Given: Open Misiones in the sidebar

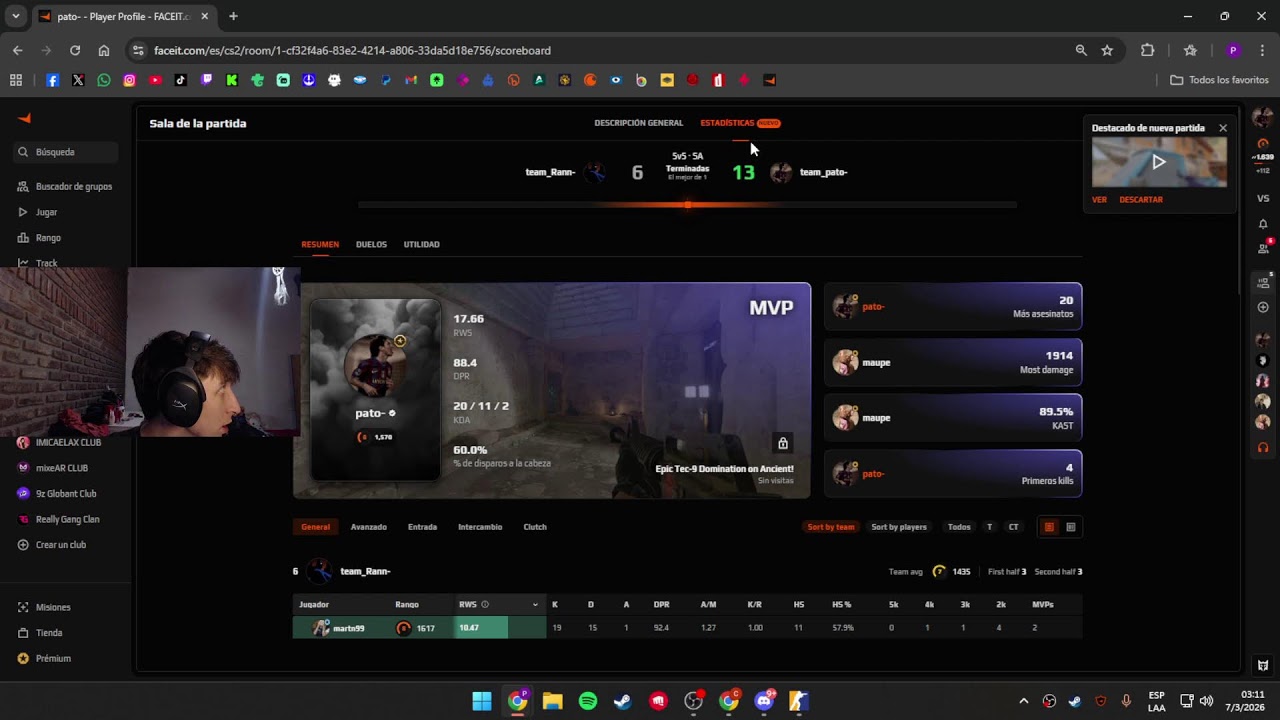Looking at the screenshot, I should pos(46,607).
